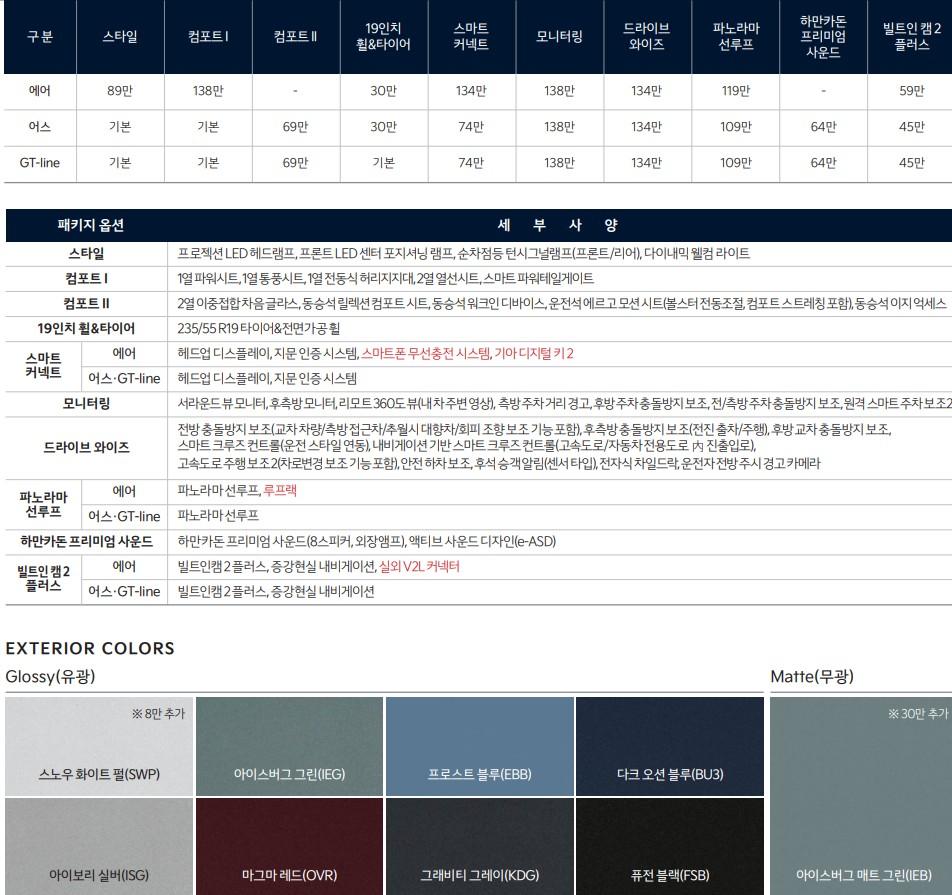Select the 스노우 화이트 펄(SWP) color swatch
This screenshot has width=952, height=895.
98,744
